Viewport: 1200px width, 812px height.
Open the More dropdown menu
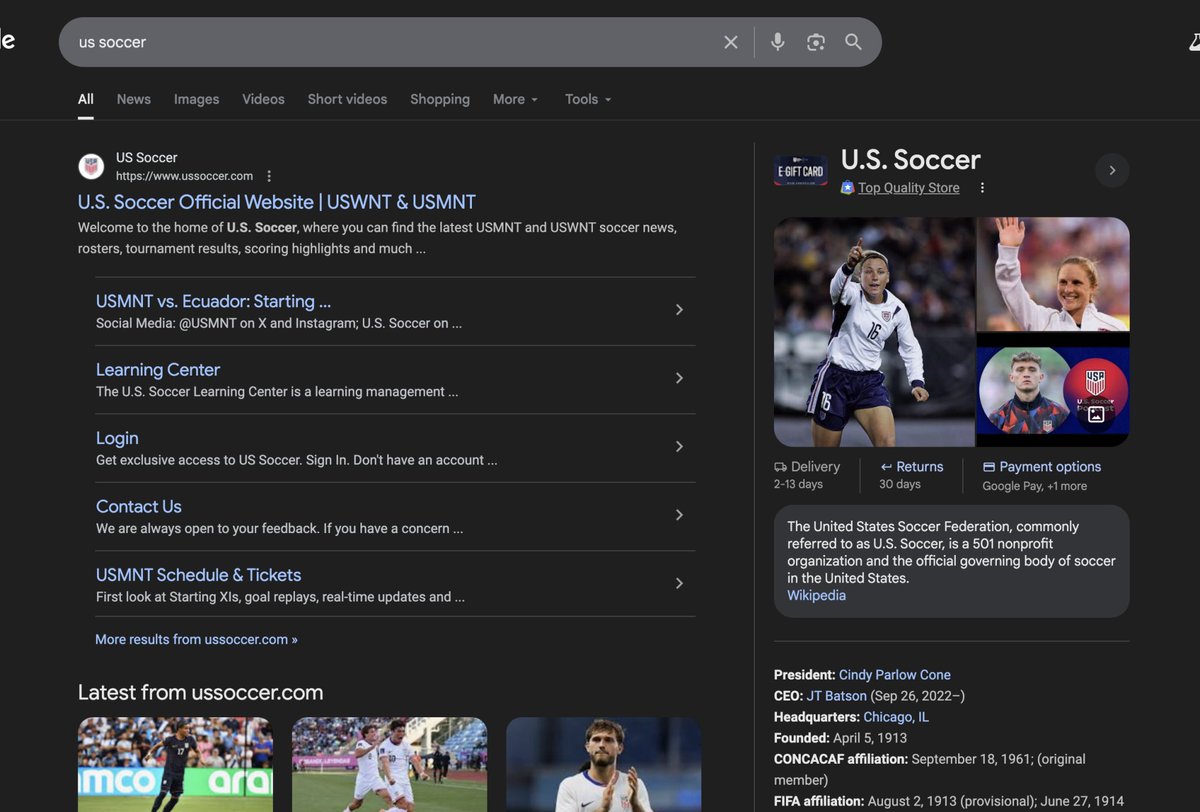(x=515, y=99)
